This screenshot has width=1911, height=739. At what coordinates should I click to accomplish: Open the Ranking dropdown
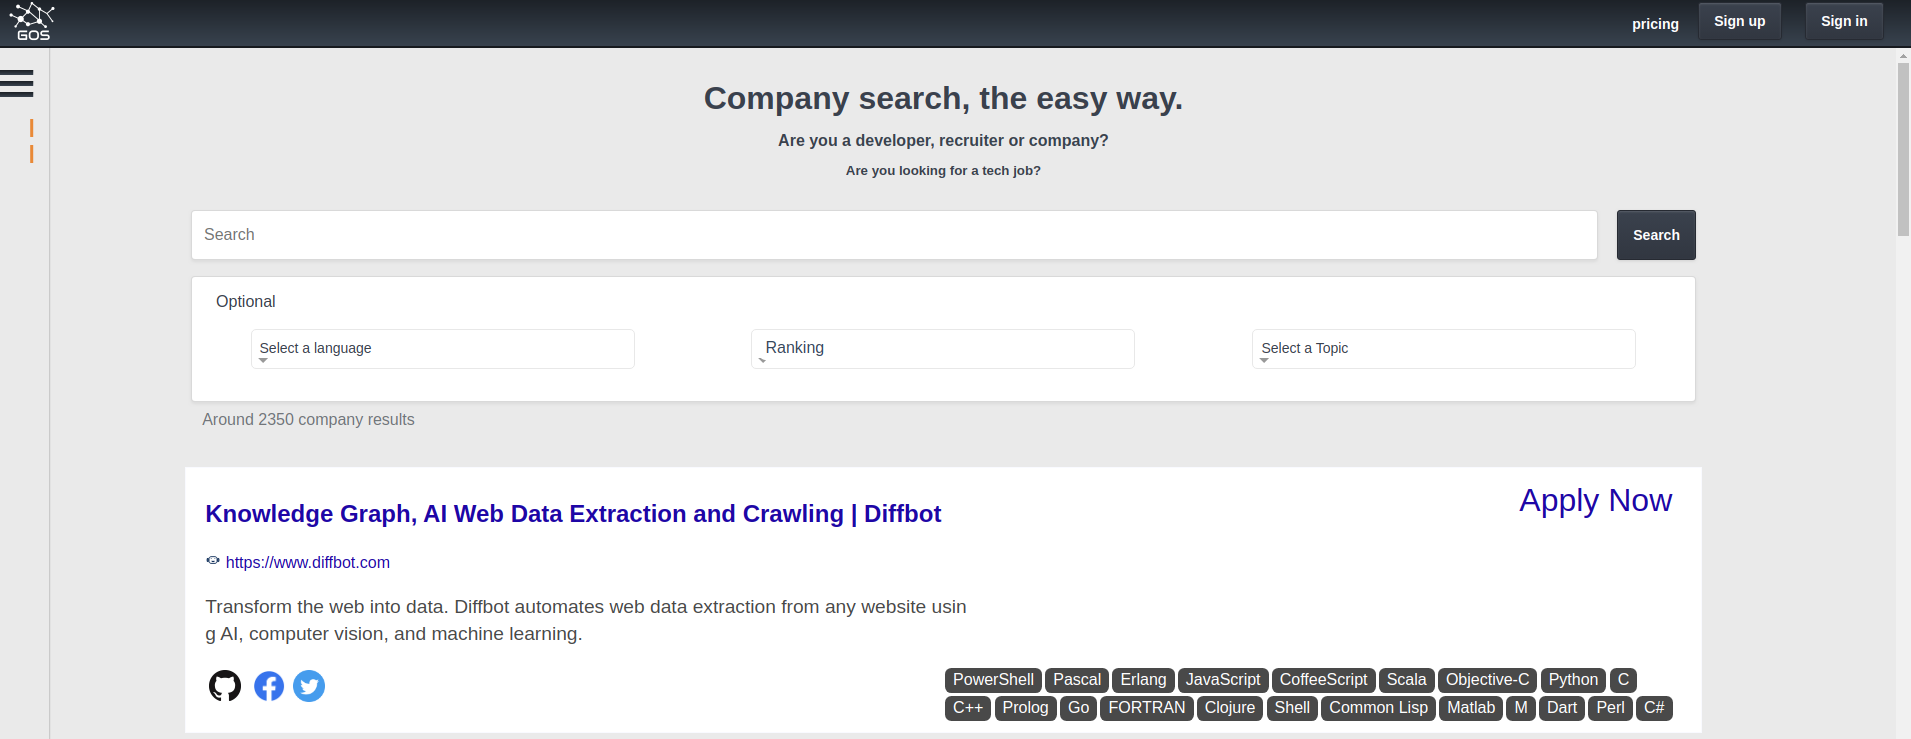943,349
